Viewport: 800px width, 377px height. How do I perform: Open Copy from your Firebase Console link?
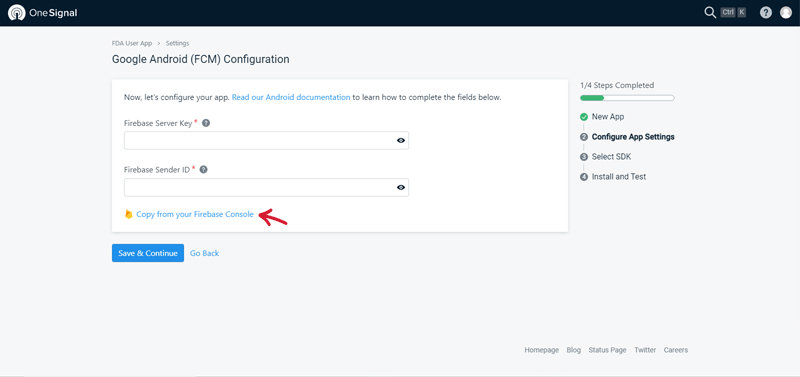[195, 214]
